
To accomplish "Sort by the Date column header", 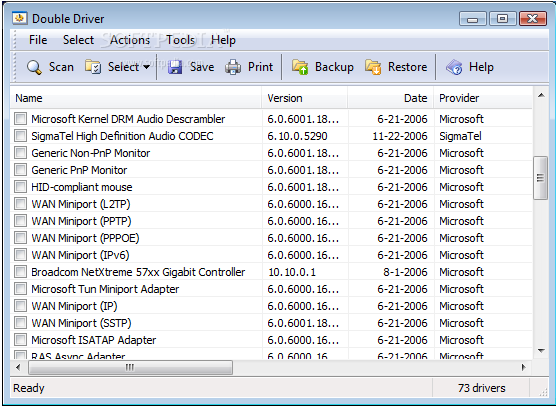I will pos(391,98).
